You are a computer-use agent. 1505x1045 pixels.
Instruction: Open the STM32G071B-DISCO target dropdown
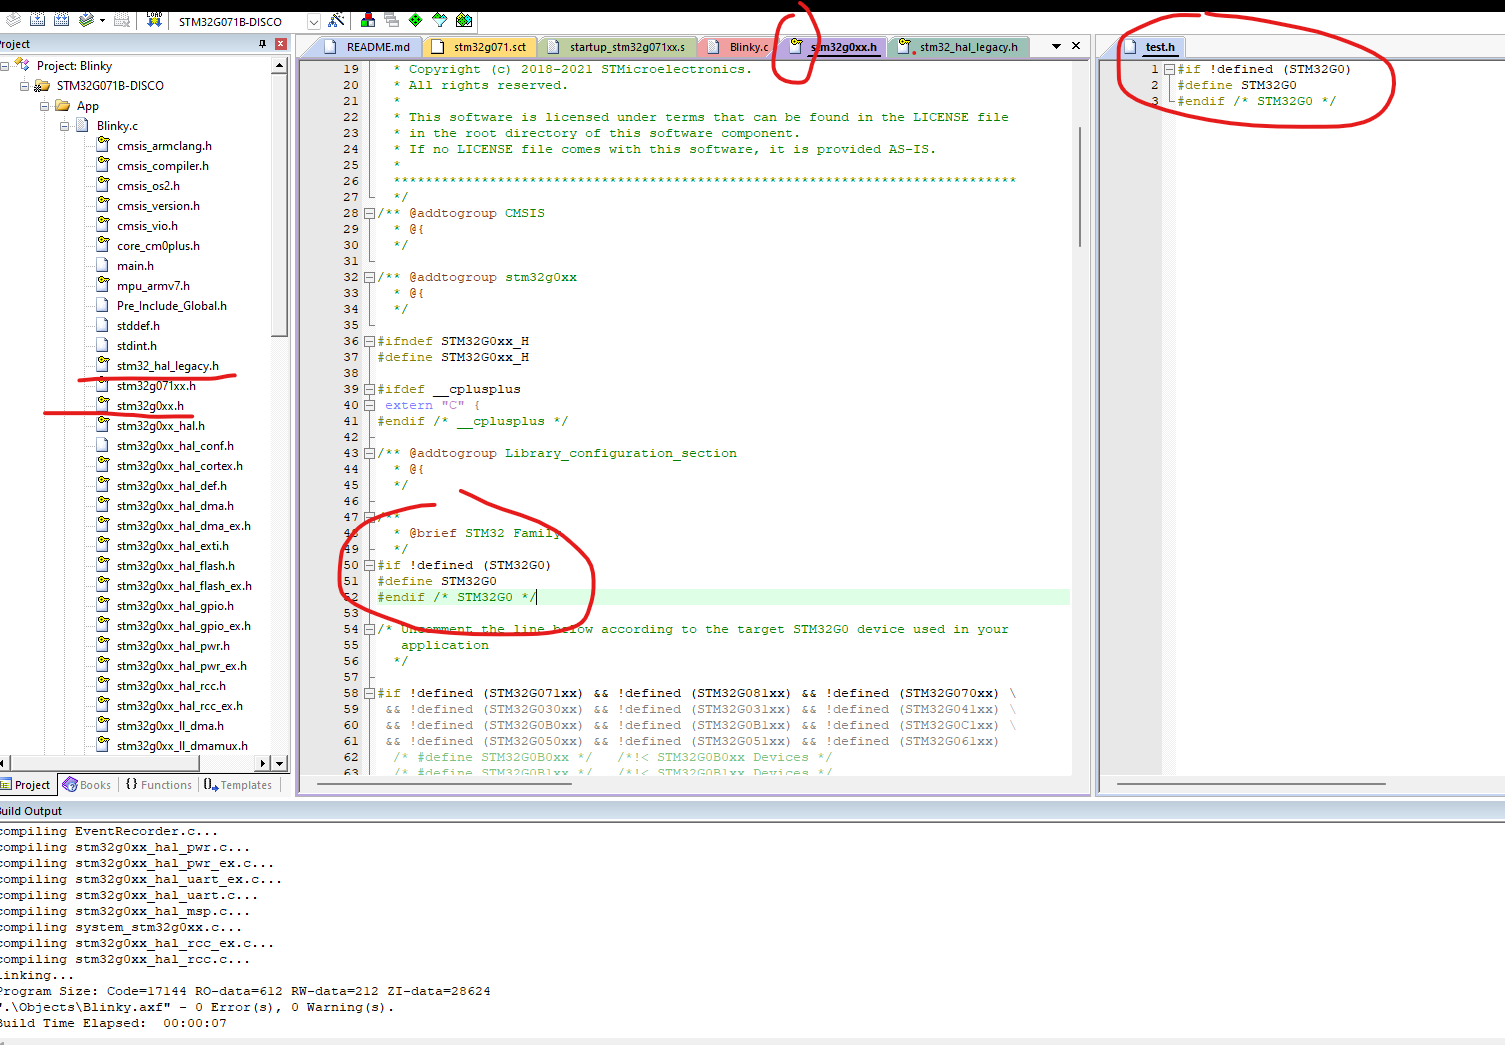tap(313, 21)
